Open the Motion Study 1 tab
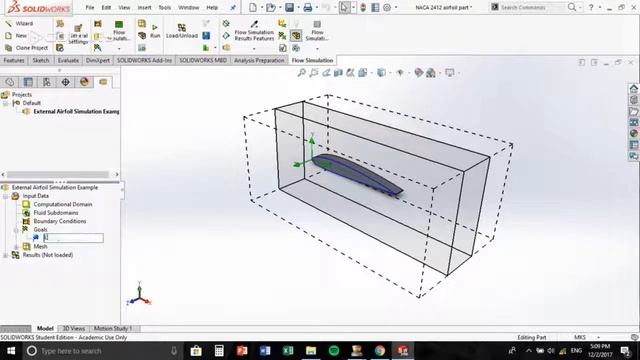This screenshot has height=360, width=640. [x=113, y=329]
